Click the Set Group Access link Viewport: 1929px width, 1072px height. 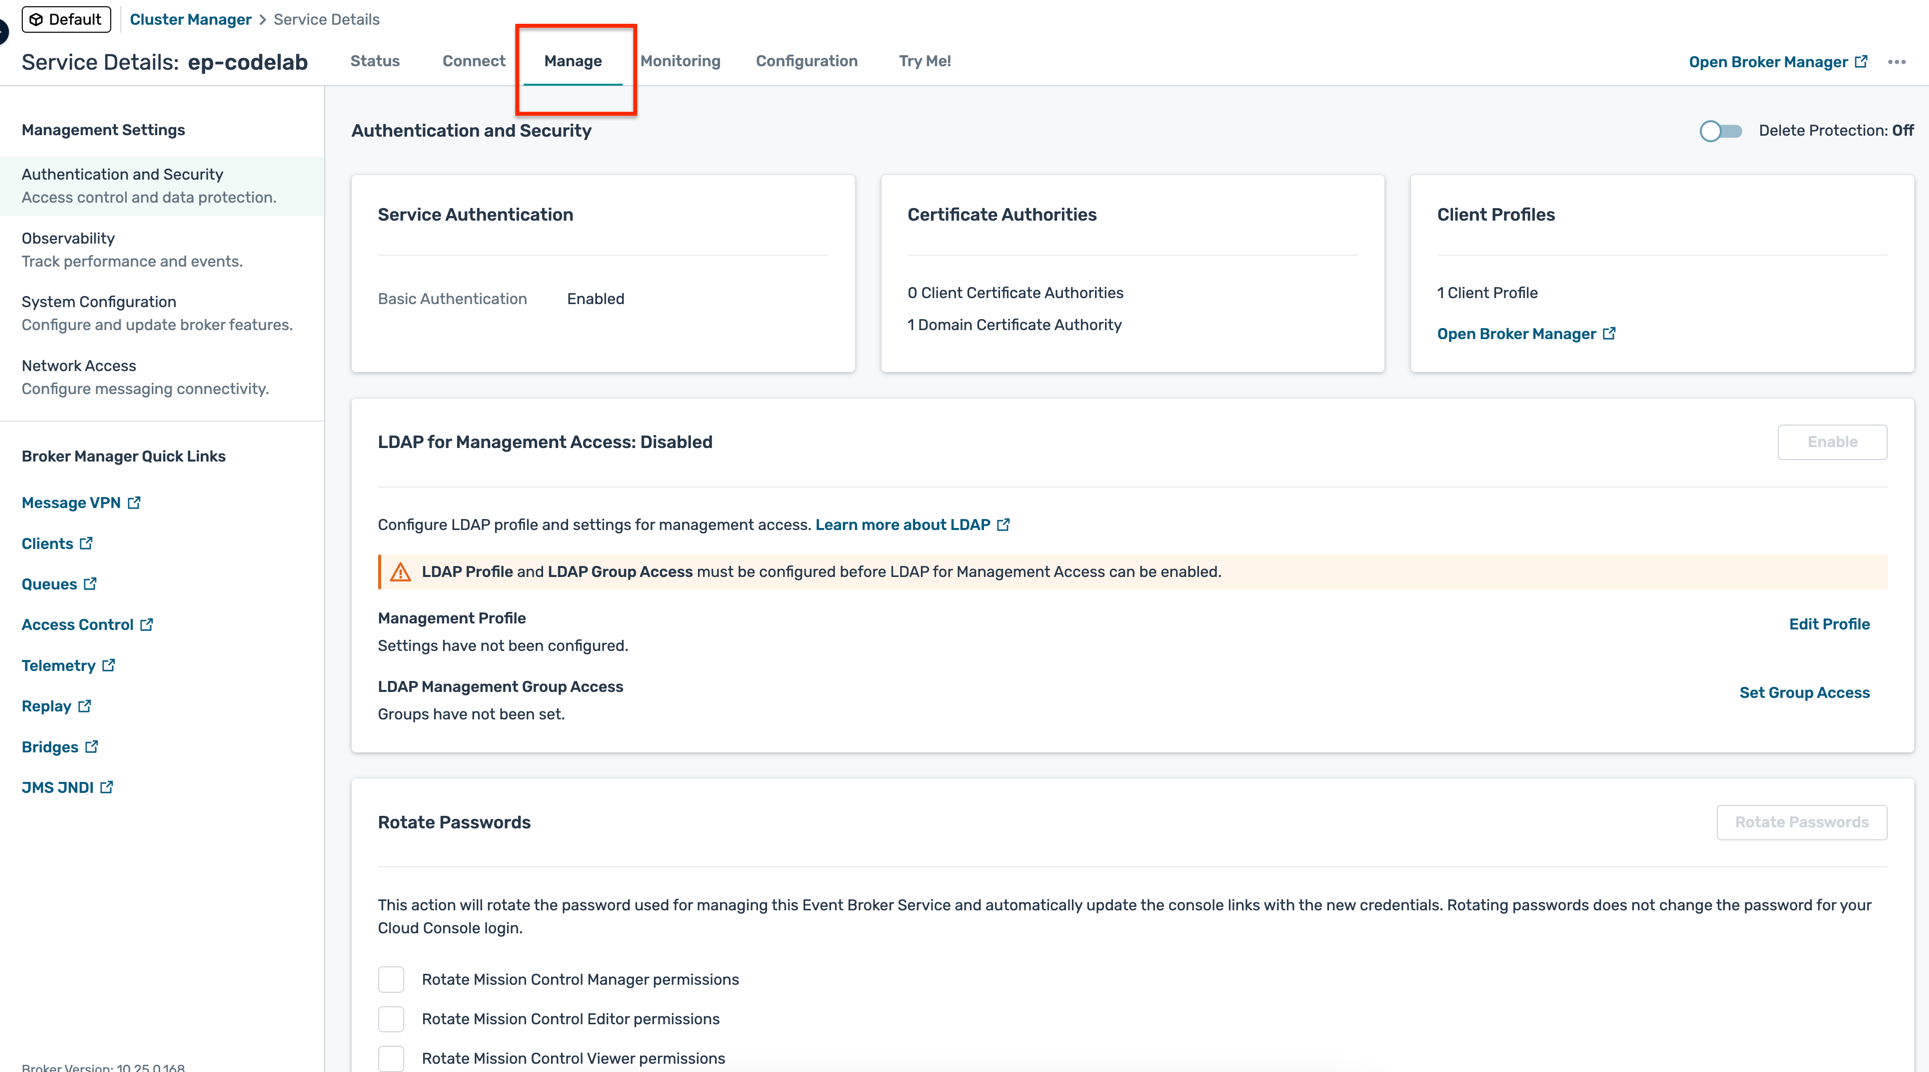click(1803, 693)
